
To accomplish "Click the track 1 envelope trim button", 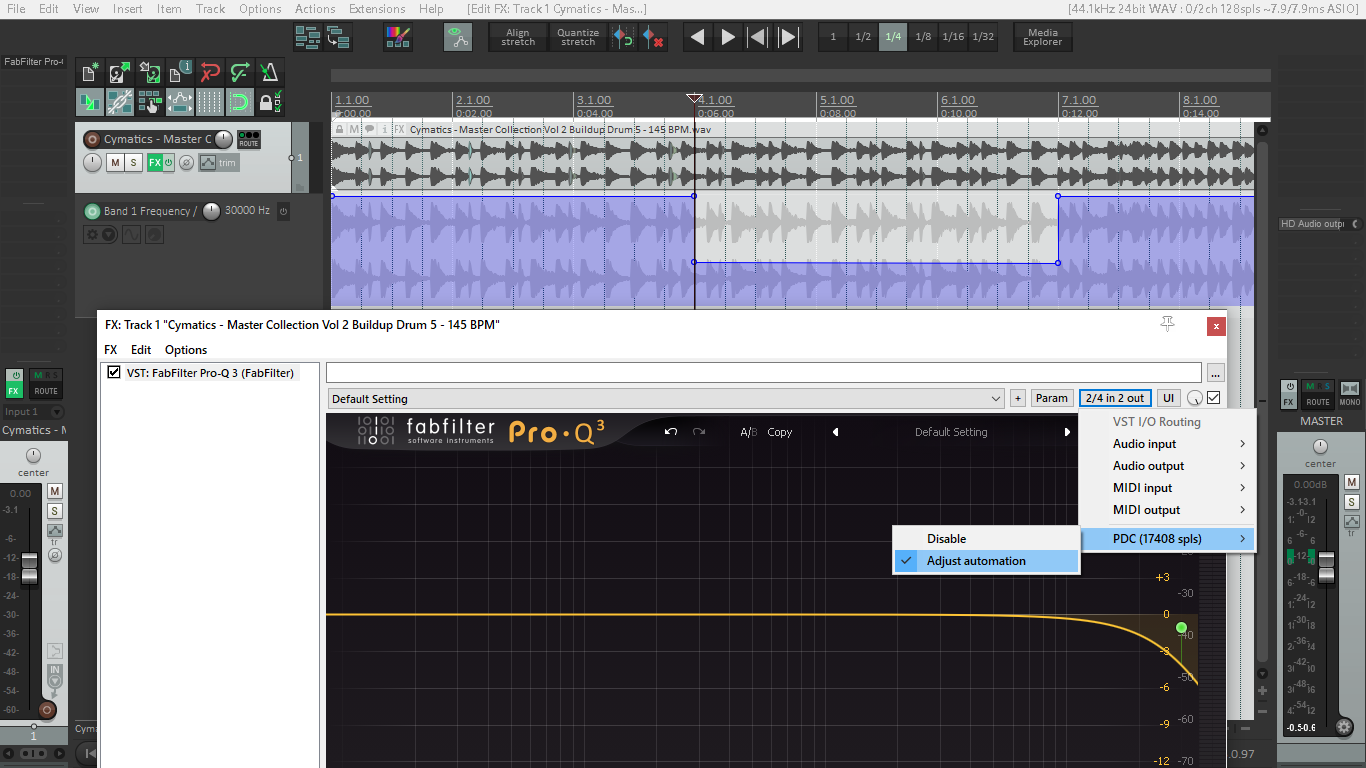I will point(219,163).
